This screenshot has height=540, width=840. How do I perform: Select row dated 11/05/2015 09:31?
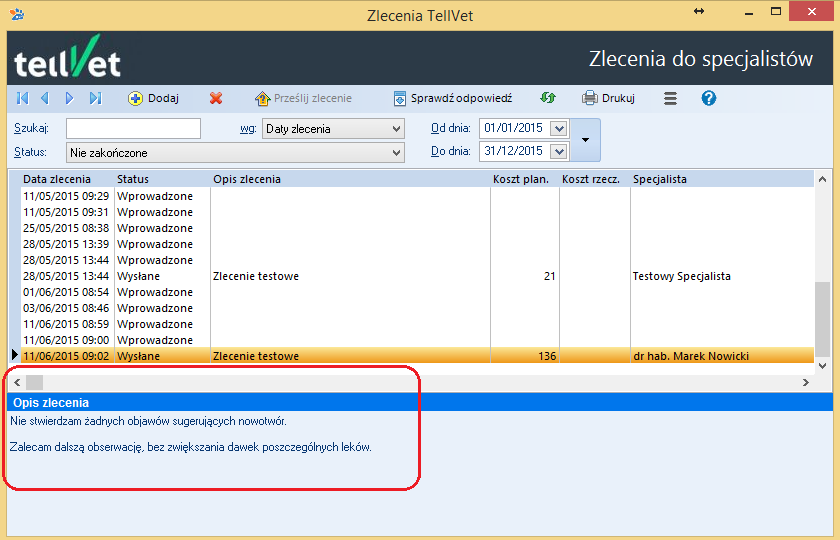point(417,212)
